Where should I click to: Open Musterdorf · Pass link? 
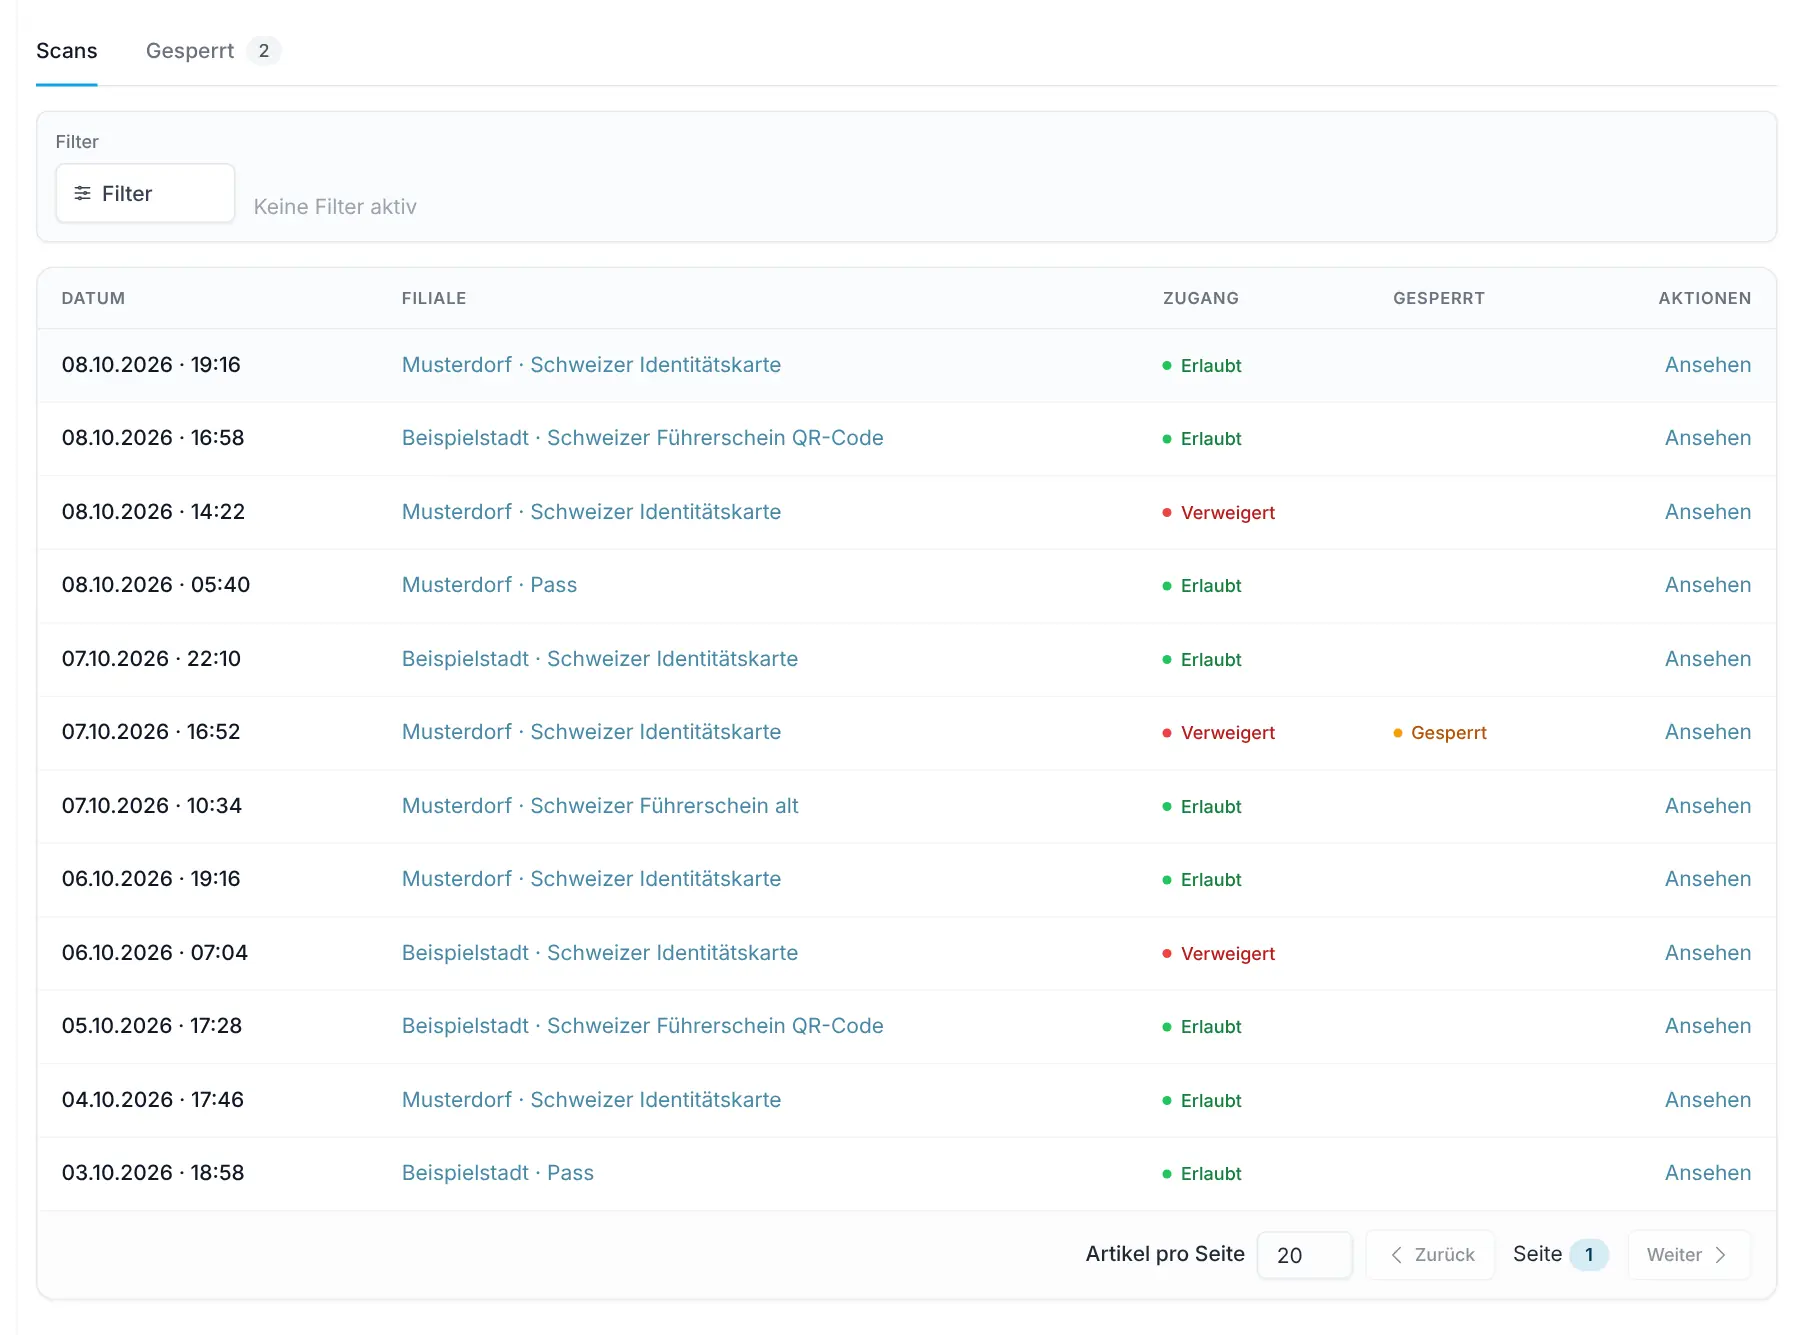click(489, 585)
